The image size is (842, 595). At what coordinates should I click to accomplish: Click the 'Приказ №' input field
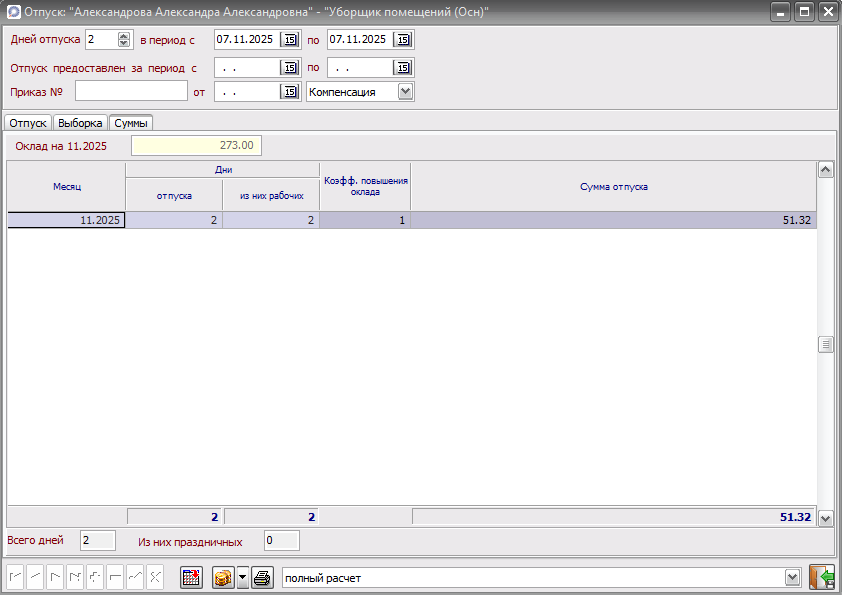point(131,92)
